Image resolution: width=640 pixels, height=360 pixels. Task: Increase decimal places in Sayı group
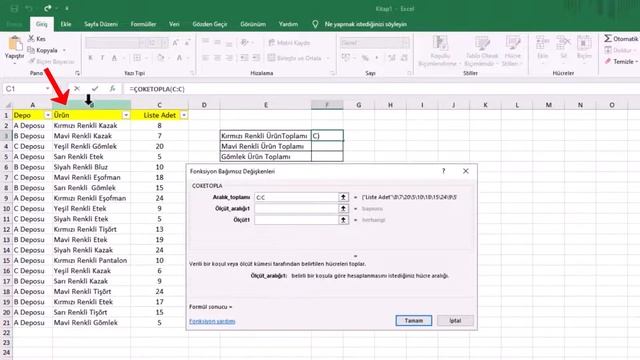coord(392,58)
